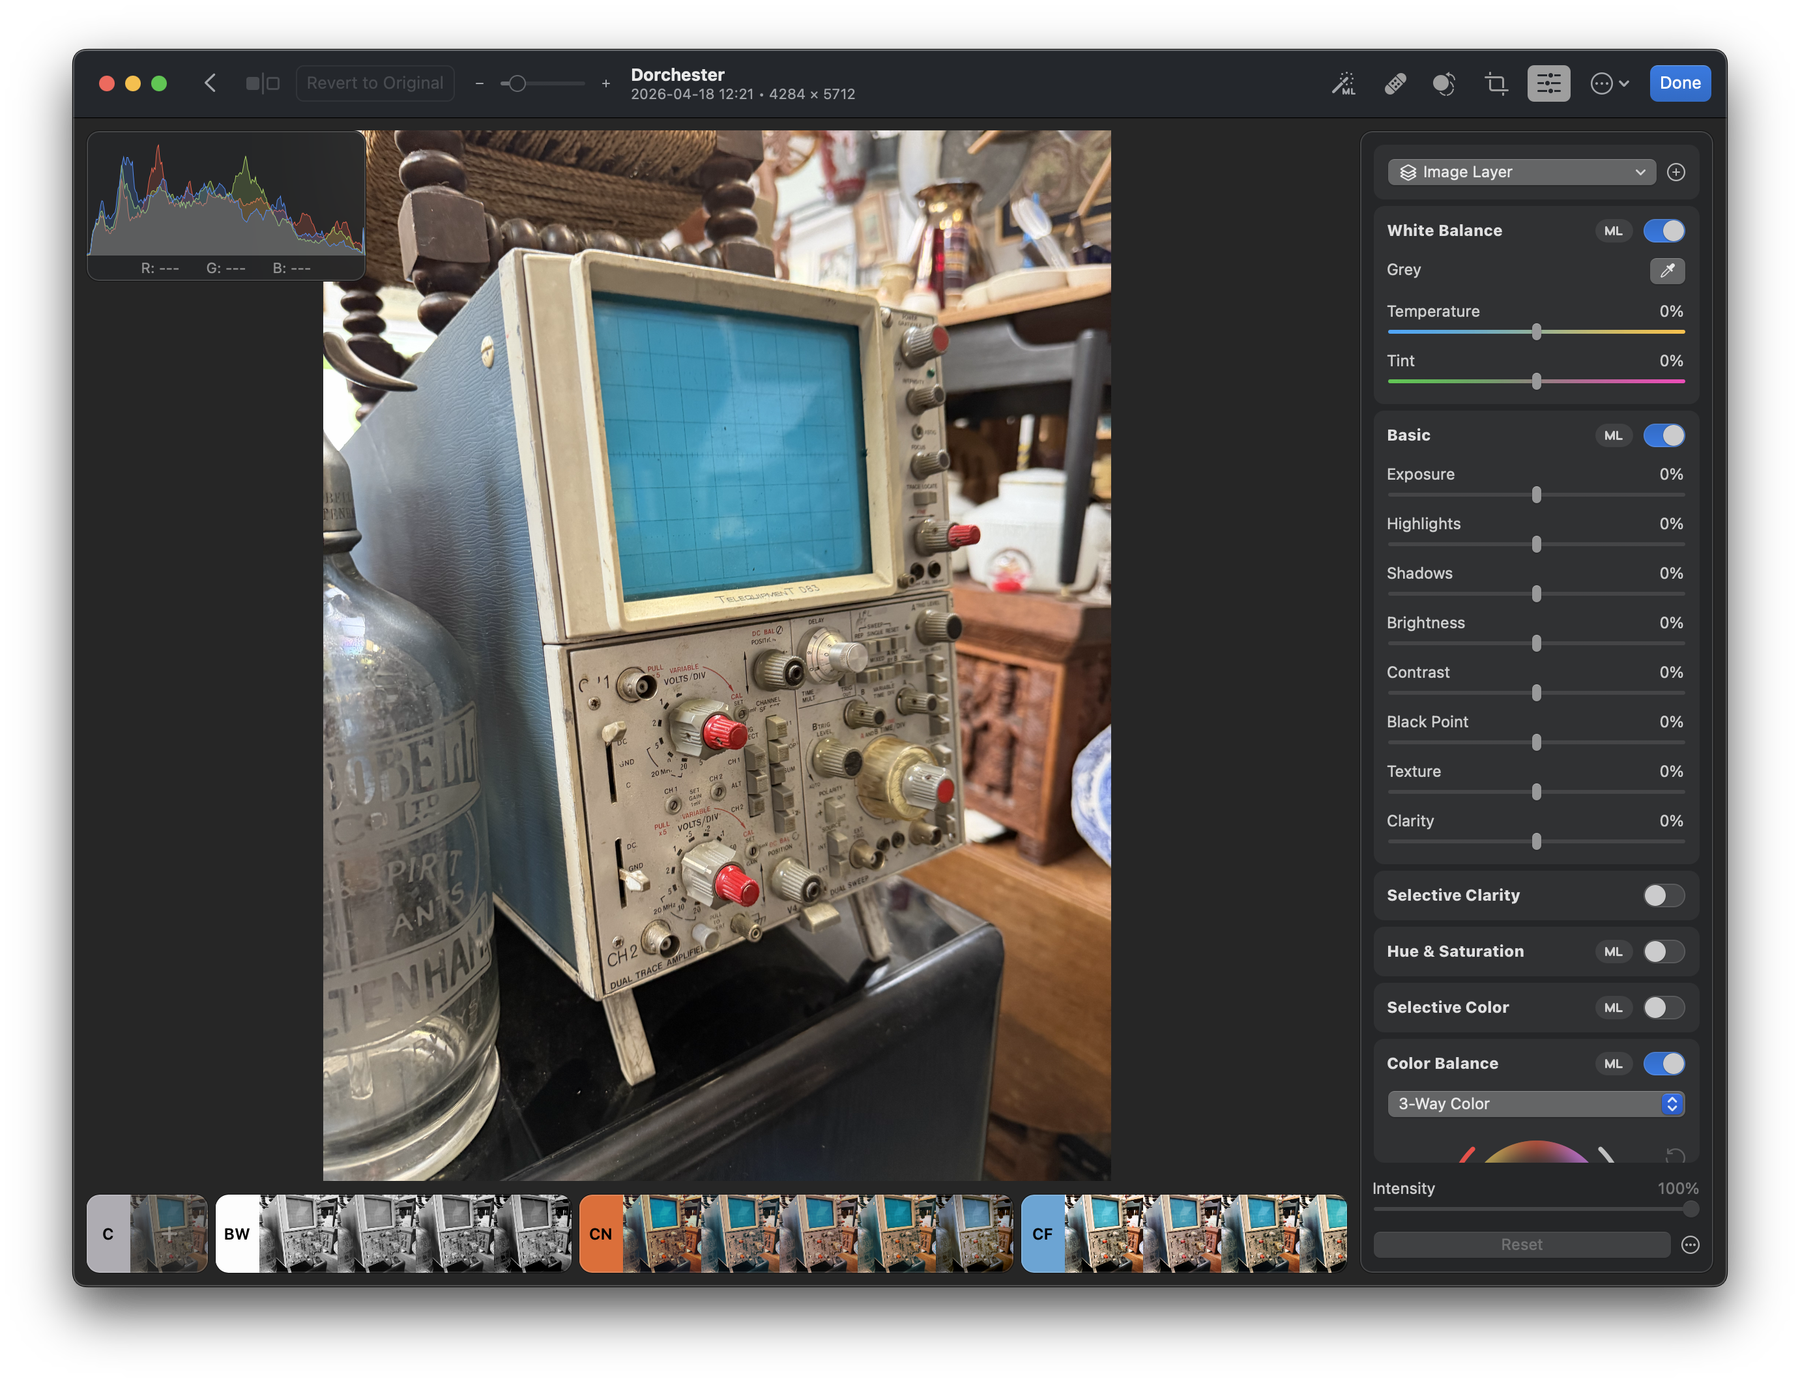This screenshot has height=1383, width=1800.
Task: Click the zoom level slider
Action: [x=542, y=84]
